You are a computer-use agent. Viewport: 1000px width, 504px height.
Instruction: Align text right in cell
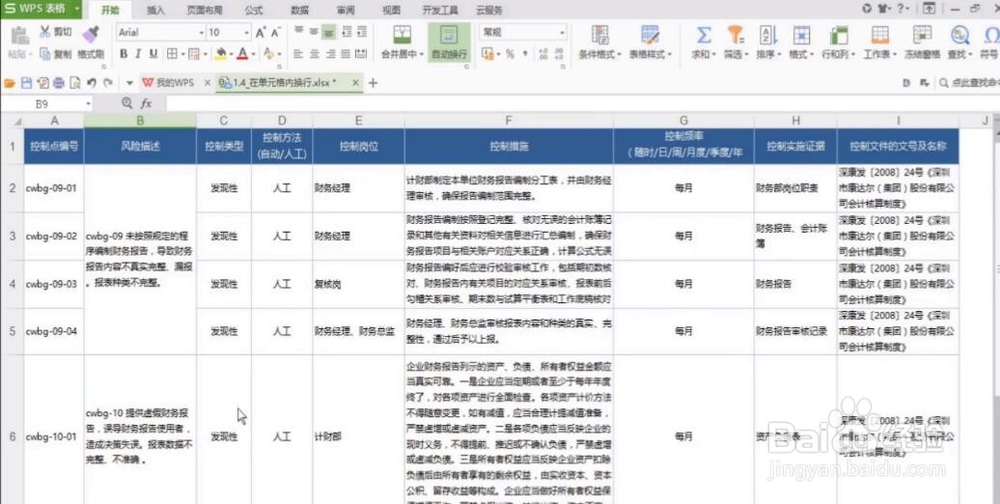329,54
